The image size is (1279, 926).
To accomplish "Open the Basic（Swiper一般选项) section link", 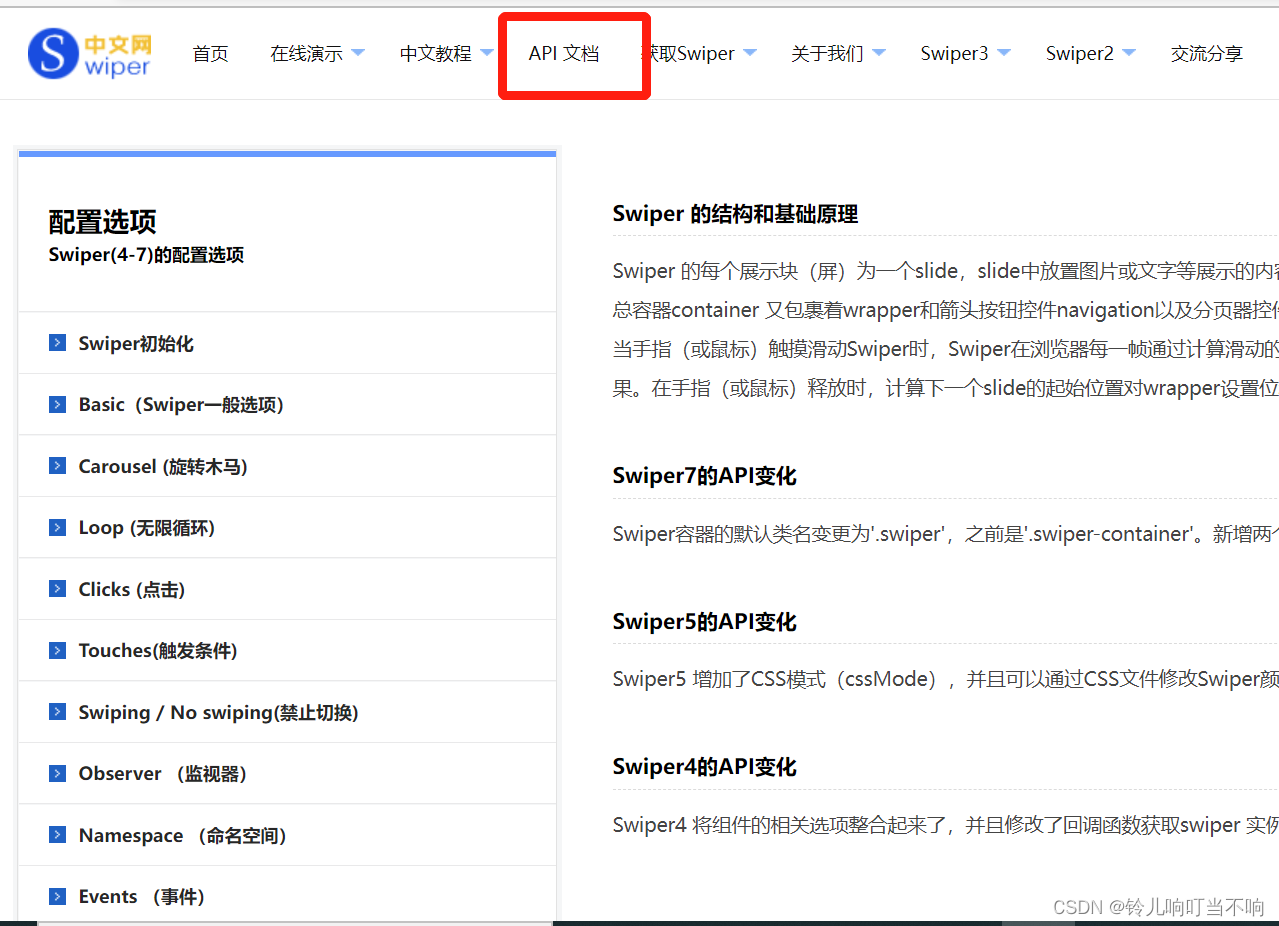I will (181, 405).
